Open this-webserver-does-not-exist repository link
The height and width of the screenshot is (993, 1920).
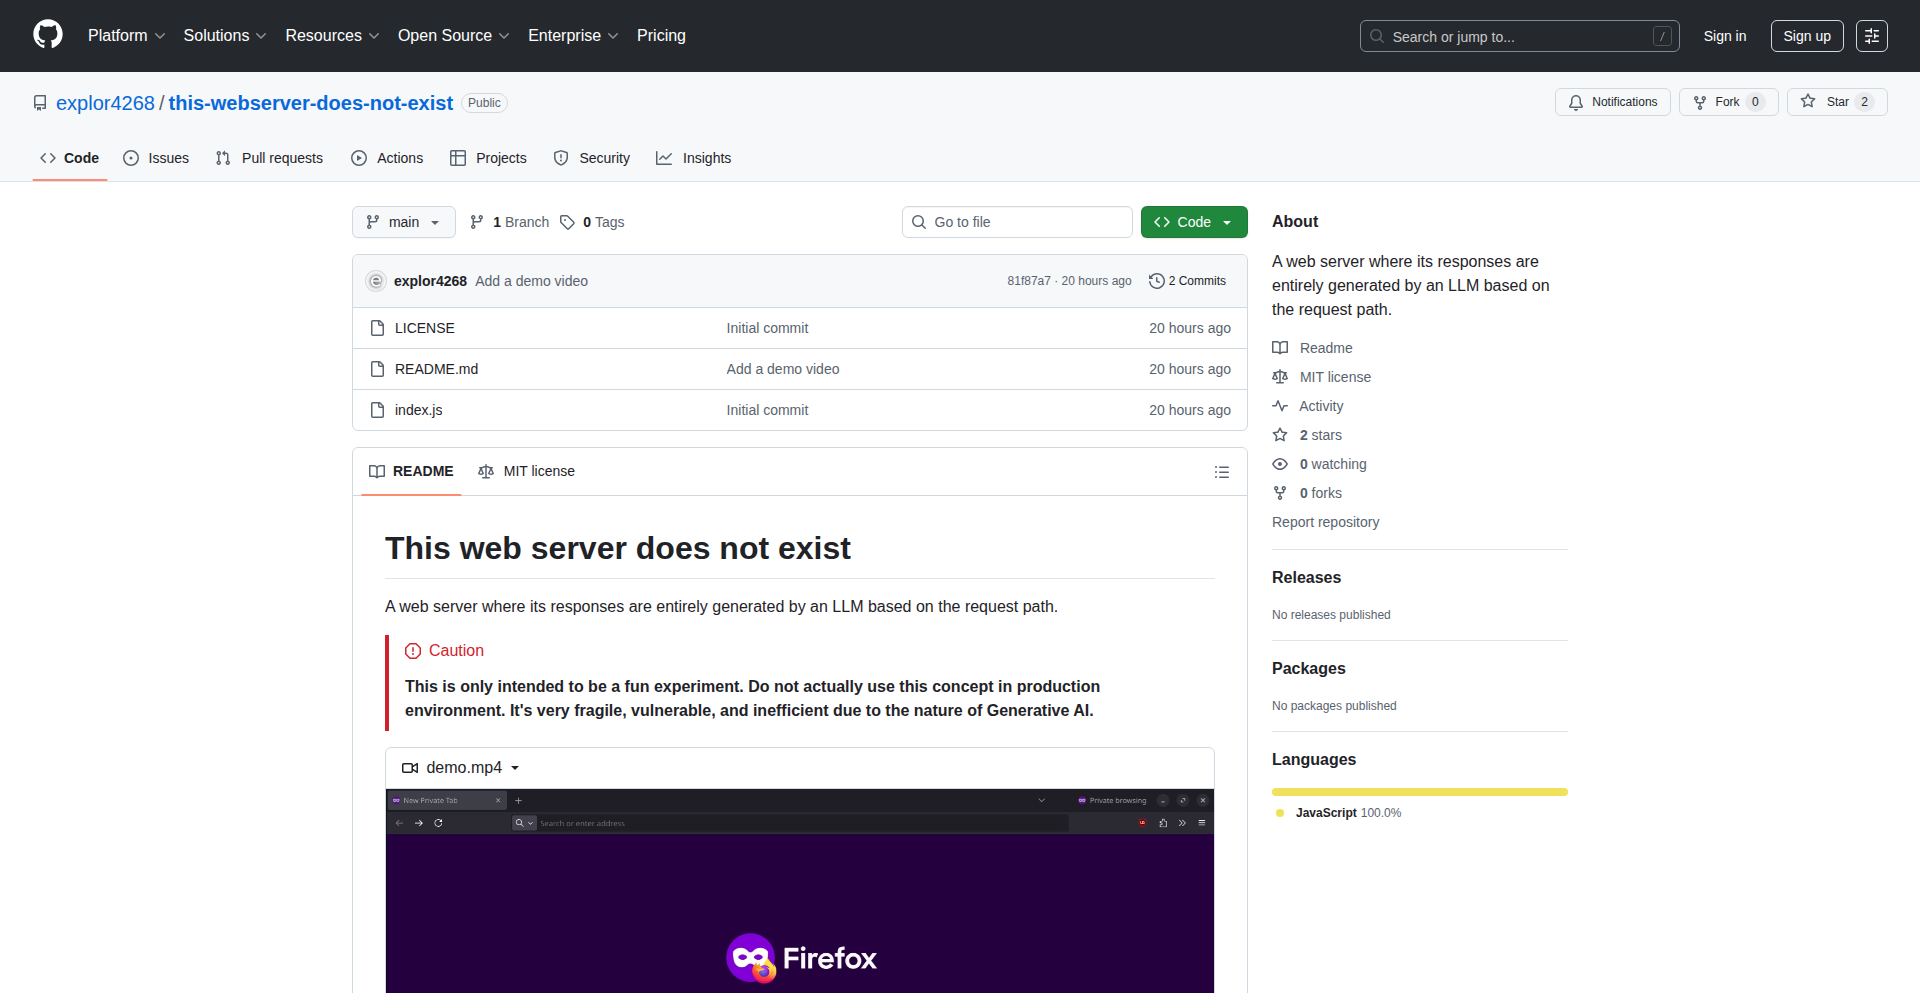pyautogui.click(x=311, y=103)
